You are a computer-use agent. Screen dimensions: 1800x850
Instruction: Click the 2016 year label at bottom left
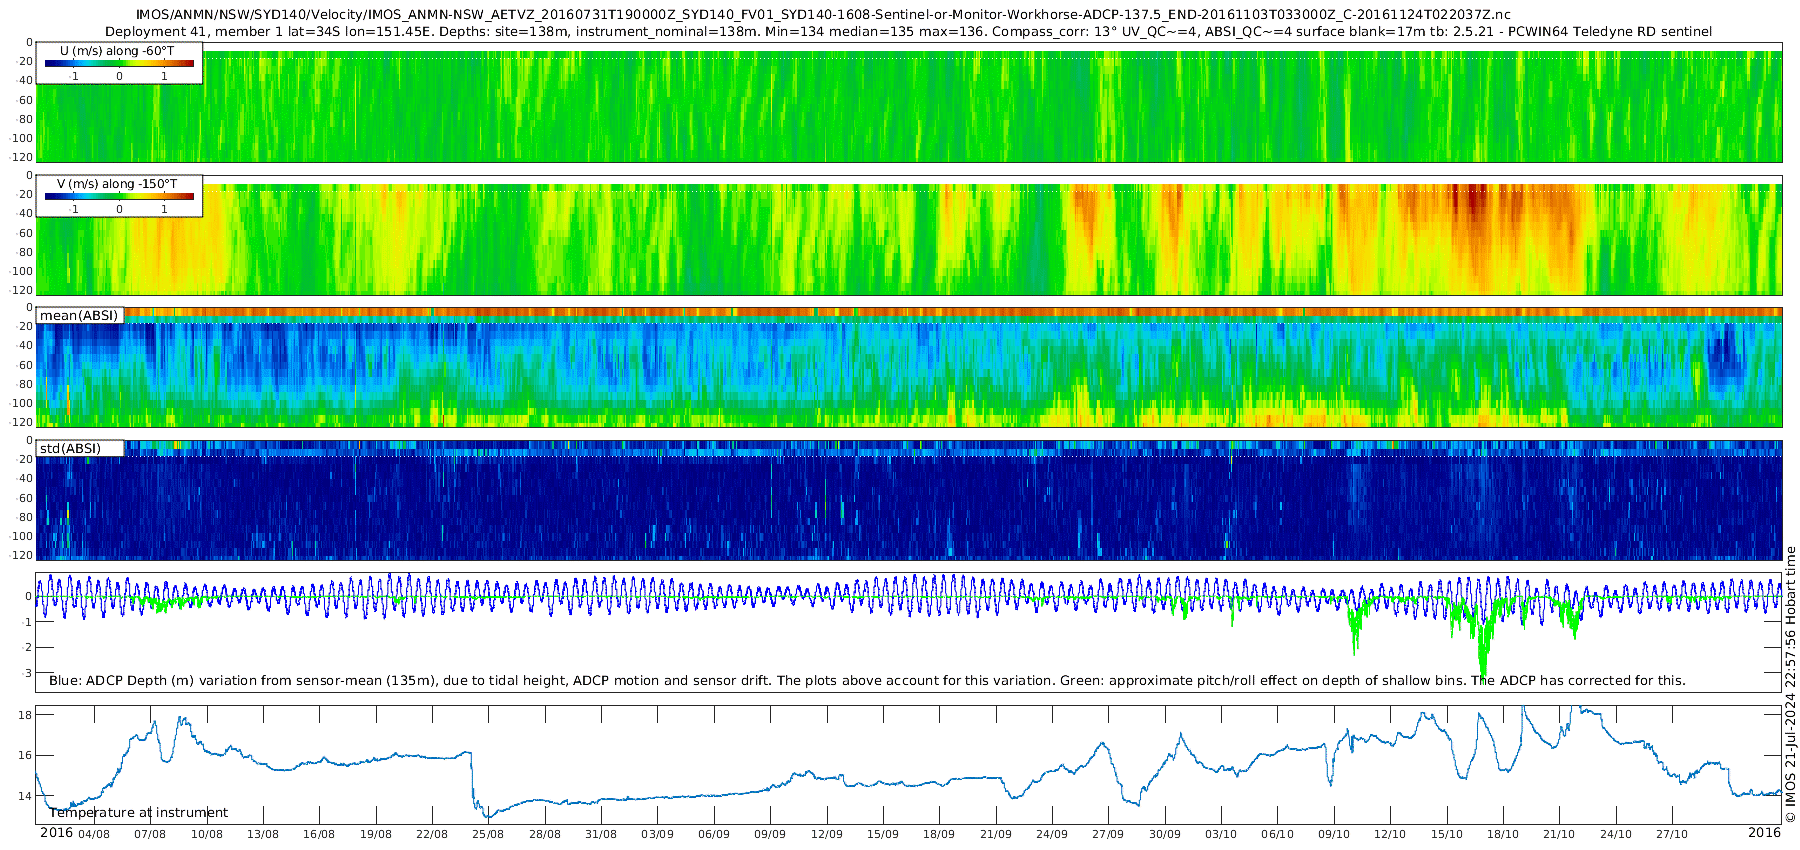pos(57,832)
